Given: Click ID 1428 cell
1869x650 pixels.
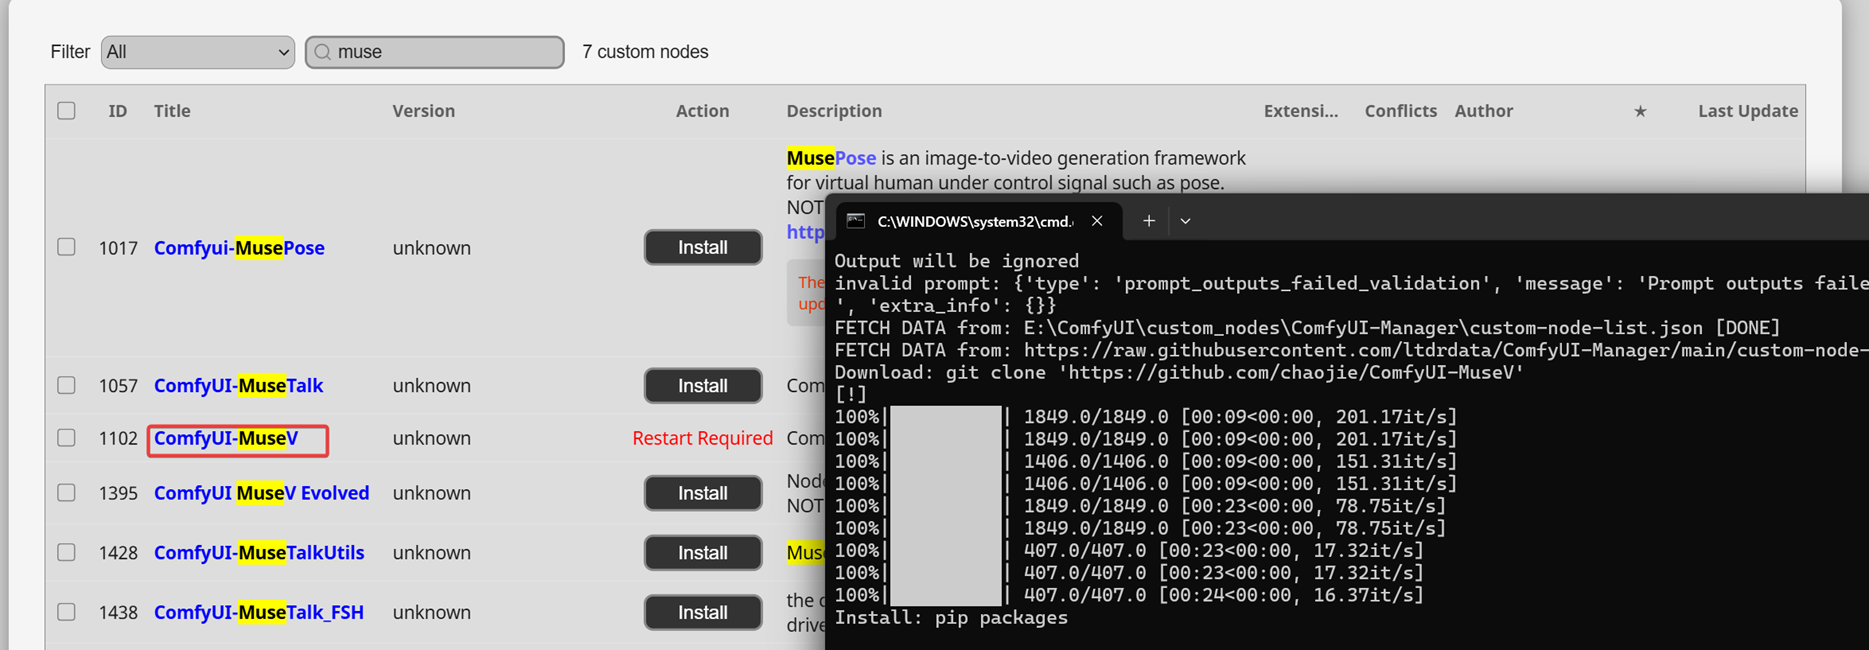Looking at the screenshot, I should pyautogui.click(x=118, y=553).
